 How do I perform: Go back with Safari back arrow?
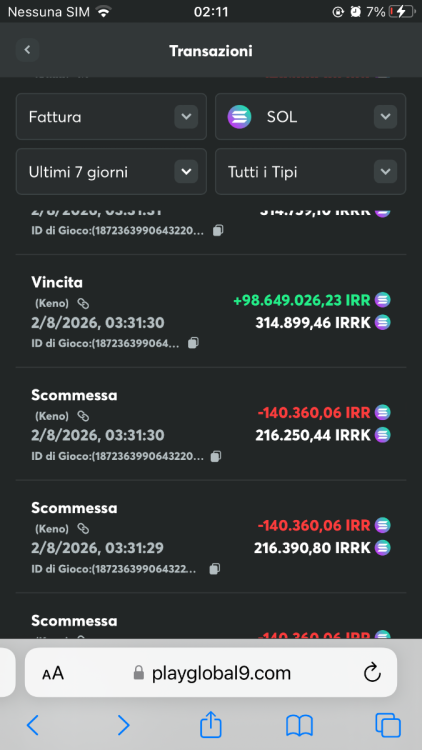pyautogui.click(x=33, y=726)
